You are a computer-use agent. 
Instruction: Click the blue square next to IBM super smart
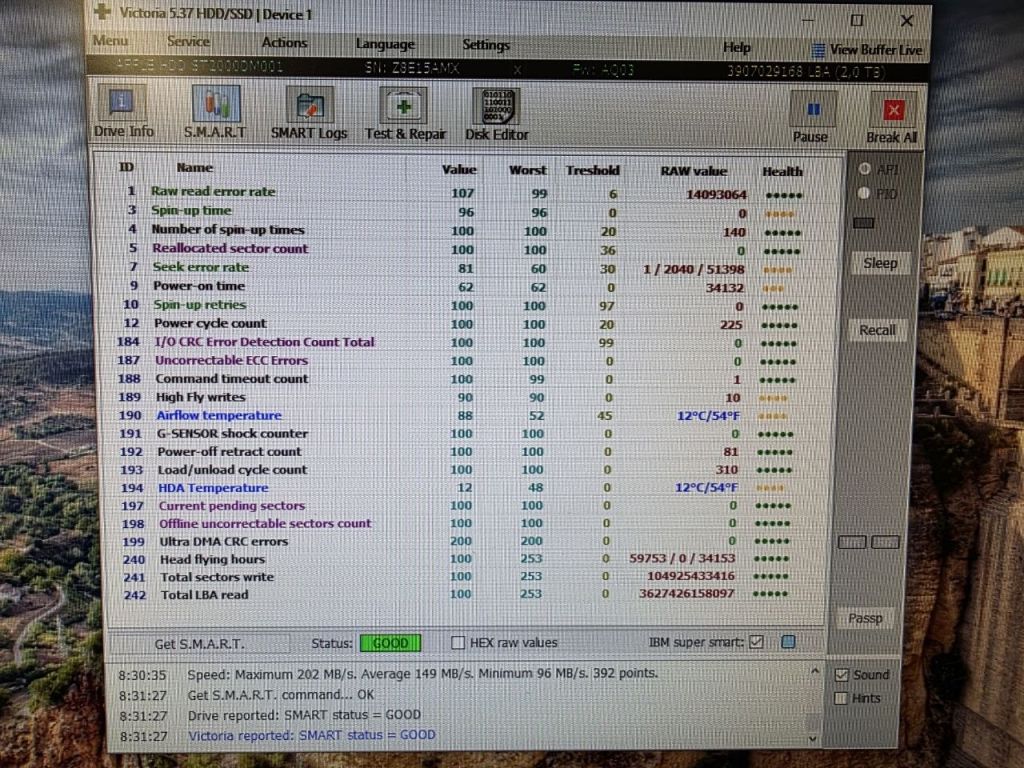point(788,642)
